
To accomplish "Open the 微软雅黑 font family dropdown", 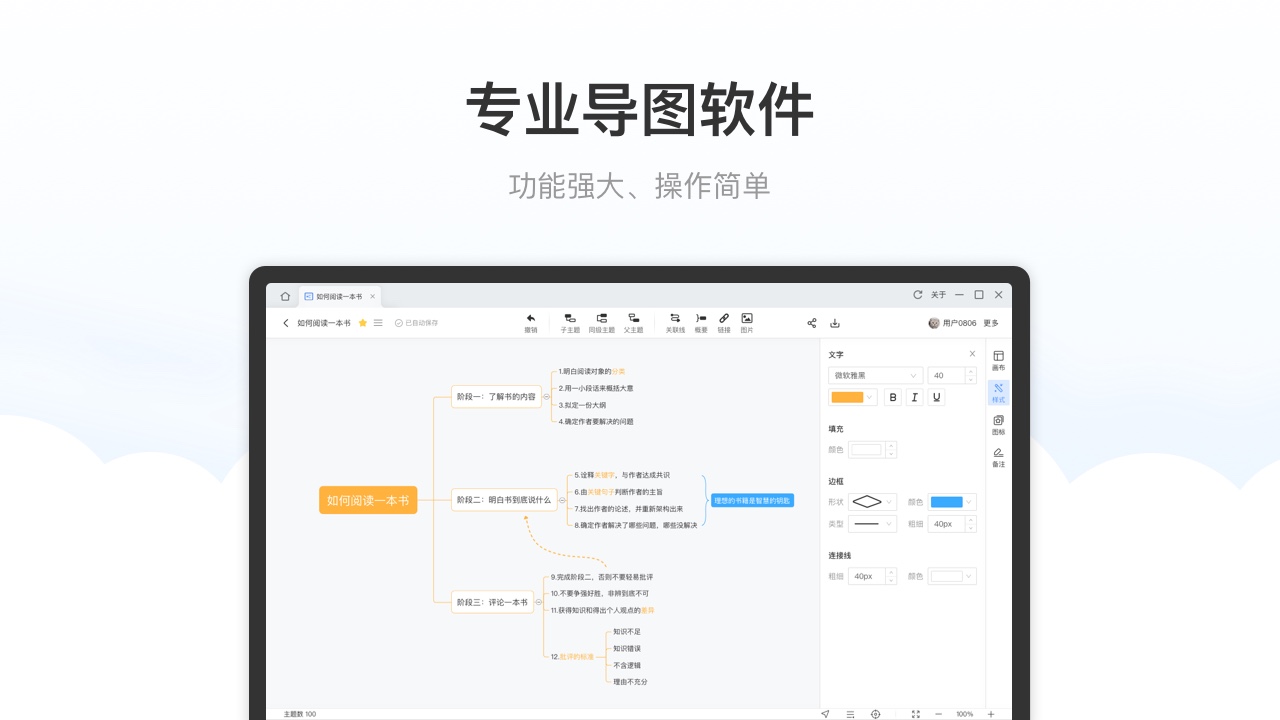I will pyautogui.click(x=874, y=375).
